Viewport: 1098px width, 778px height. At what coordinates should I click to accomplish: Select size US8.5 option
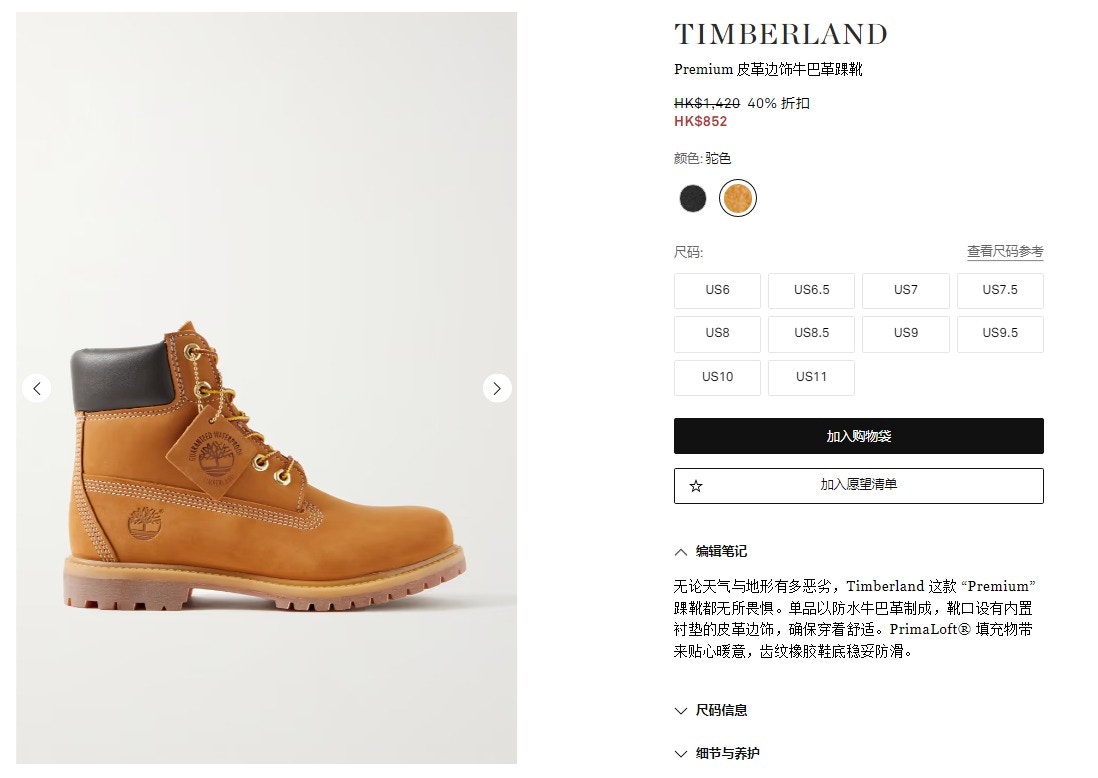coord(811,334)
